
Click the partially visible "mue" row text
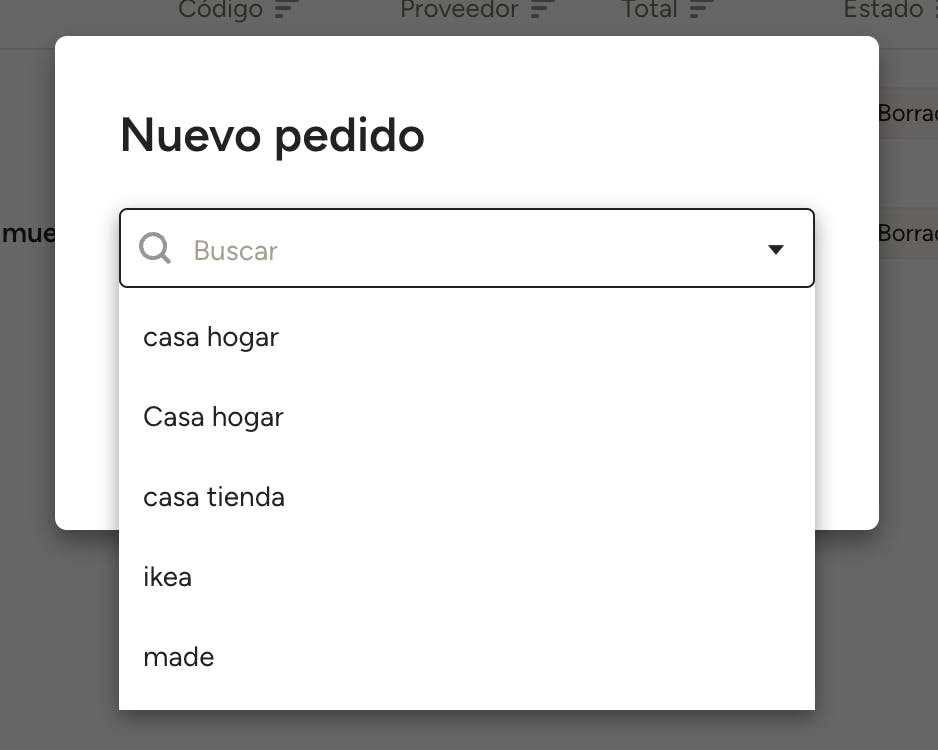[x=28, y=234]
